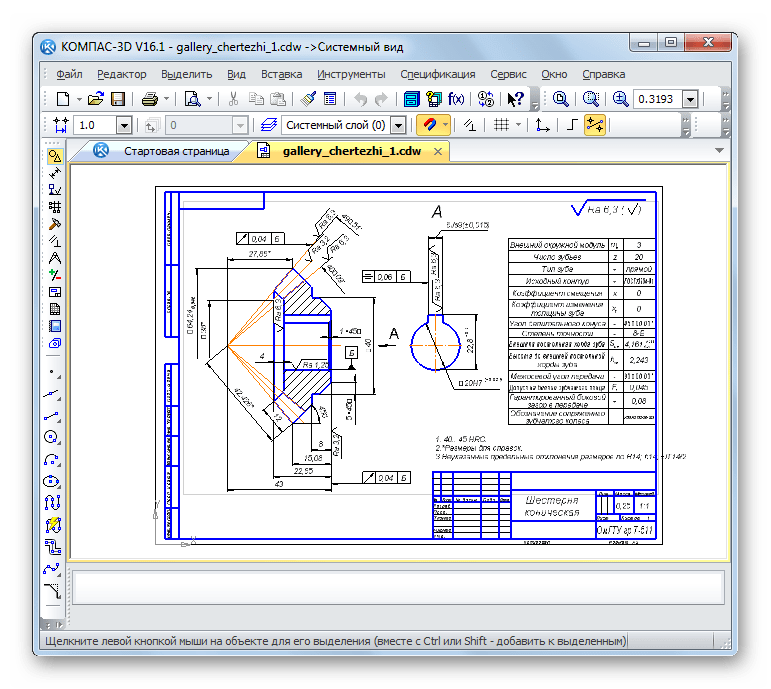
Task: Select the Circle tool in the left toolbar
Action: (x=52, y=437)
